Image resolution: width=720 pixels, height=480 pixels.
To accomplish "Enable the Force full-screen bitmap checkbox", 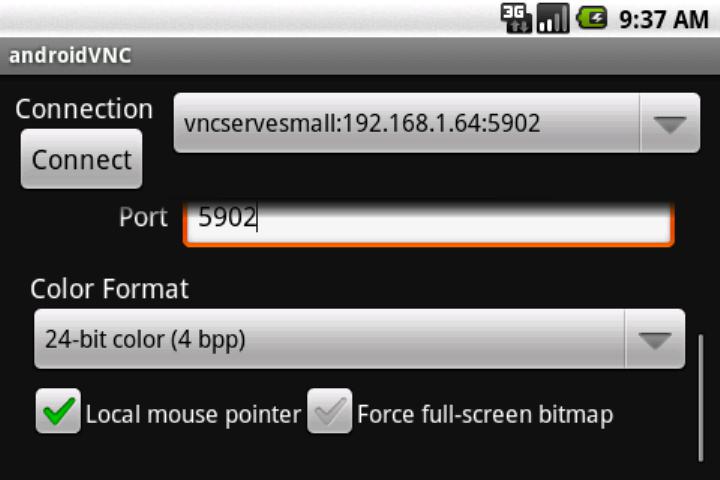I will click(x=330, y=411).
